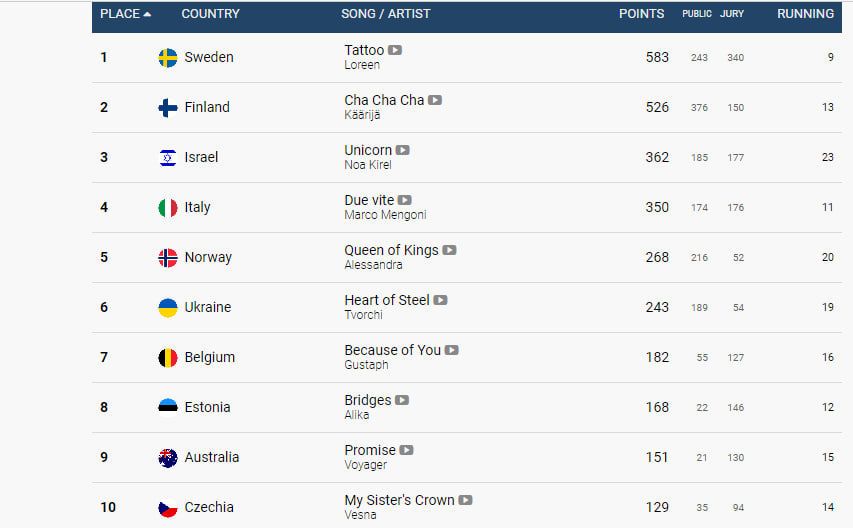Play the video for Tattoo
The width and height of the screenshot is (853, 528).
(395, 50)
